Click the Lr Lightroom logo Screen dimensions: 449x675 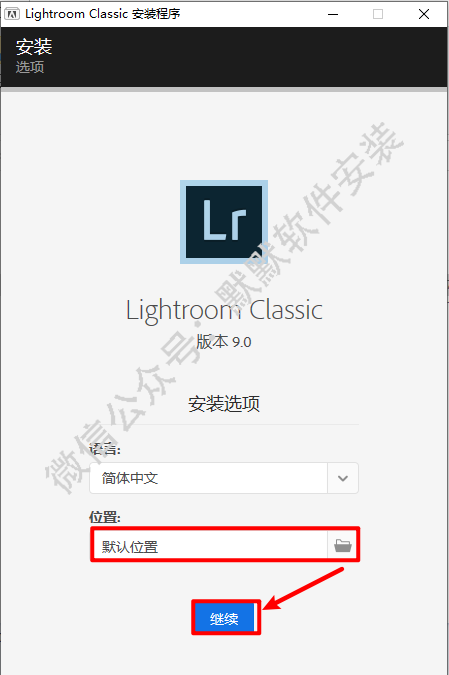(x=224, y=222)
